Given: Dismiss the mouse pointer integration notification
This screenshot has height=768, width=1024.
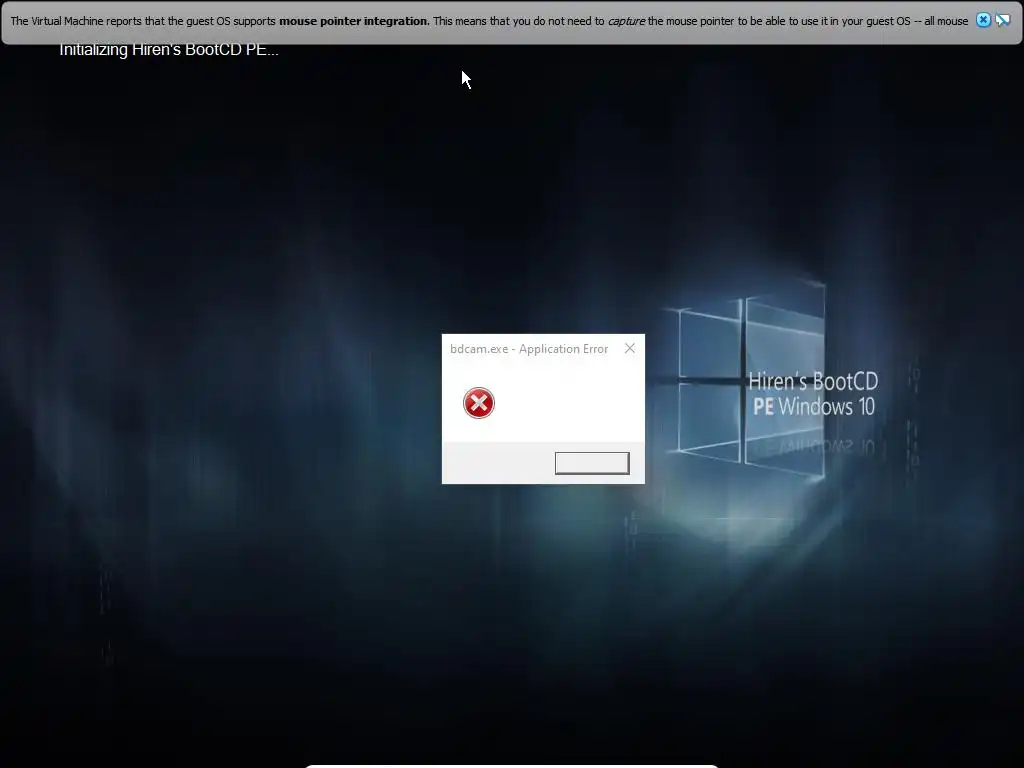Looking at the screenshot, I should (x=983, y=20).
